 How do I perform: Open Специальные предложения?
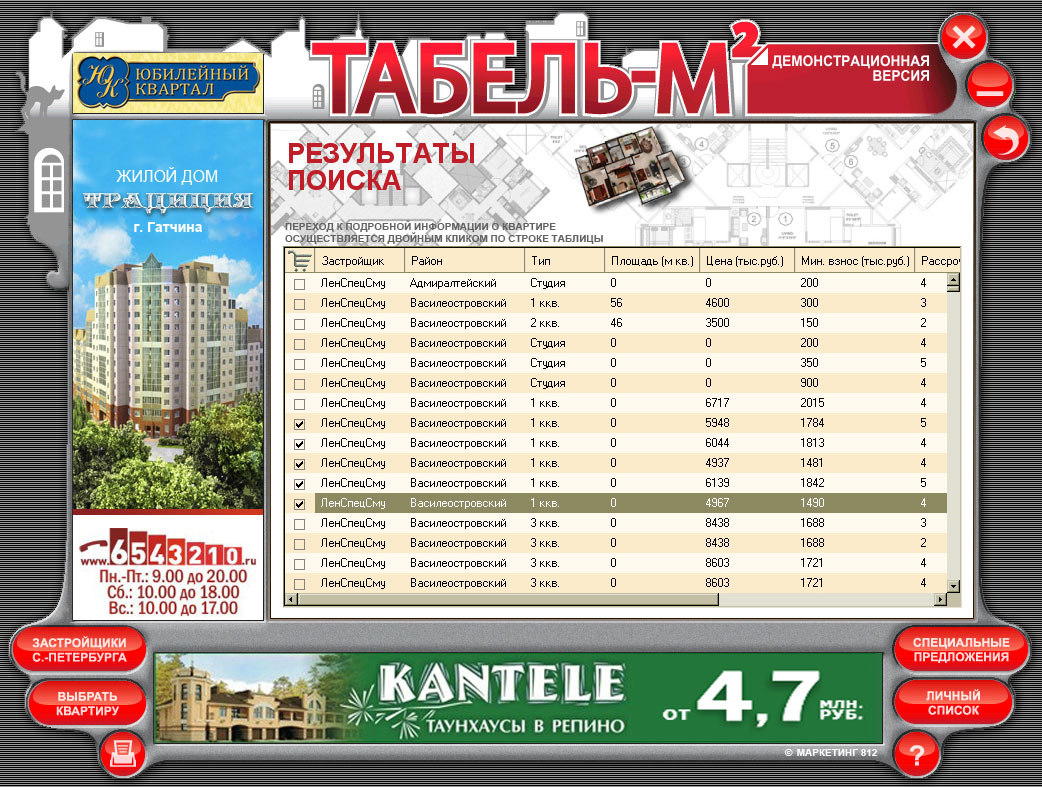coord(962,648)
